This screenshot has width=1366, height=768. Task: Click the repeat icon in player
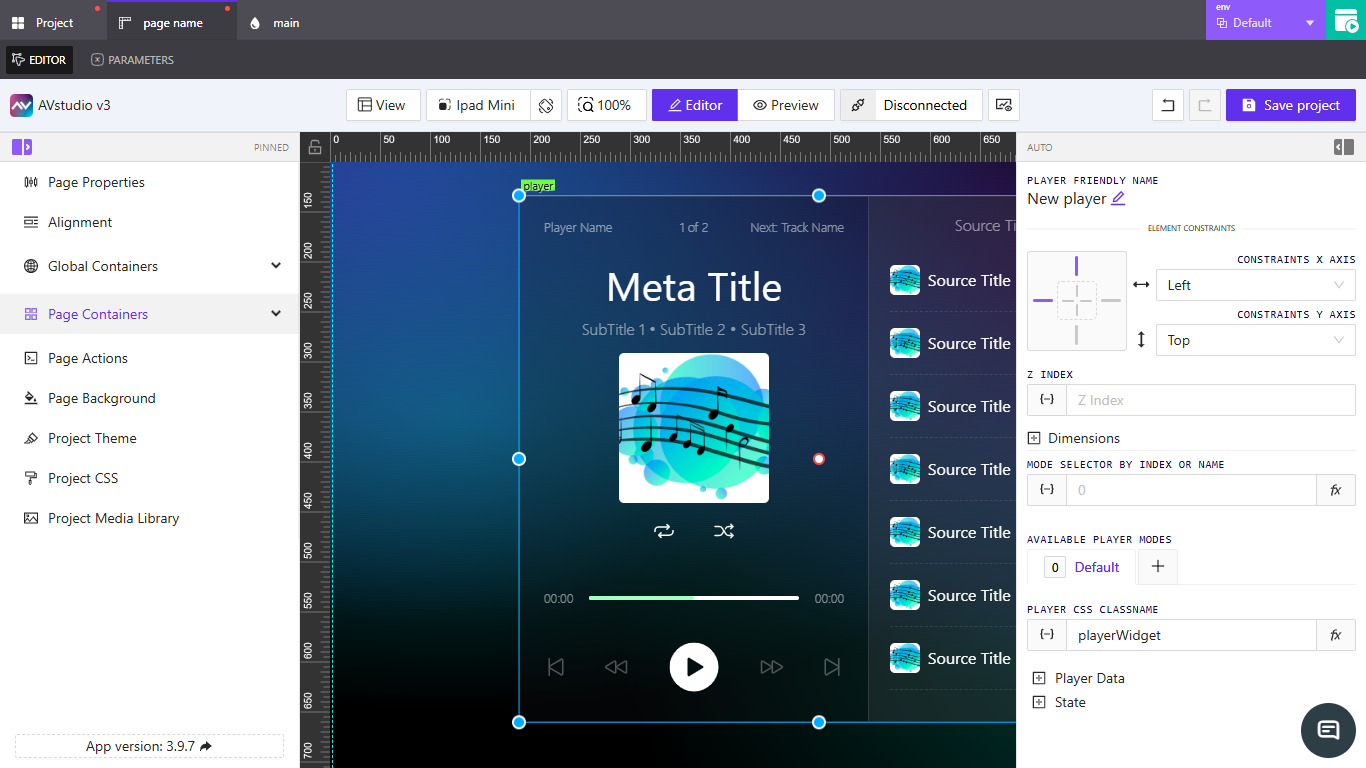664,531
